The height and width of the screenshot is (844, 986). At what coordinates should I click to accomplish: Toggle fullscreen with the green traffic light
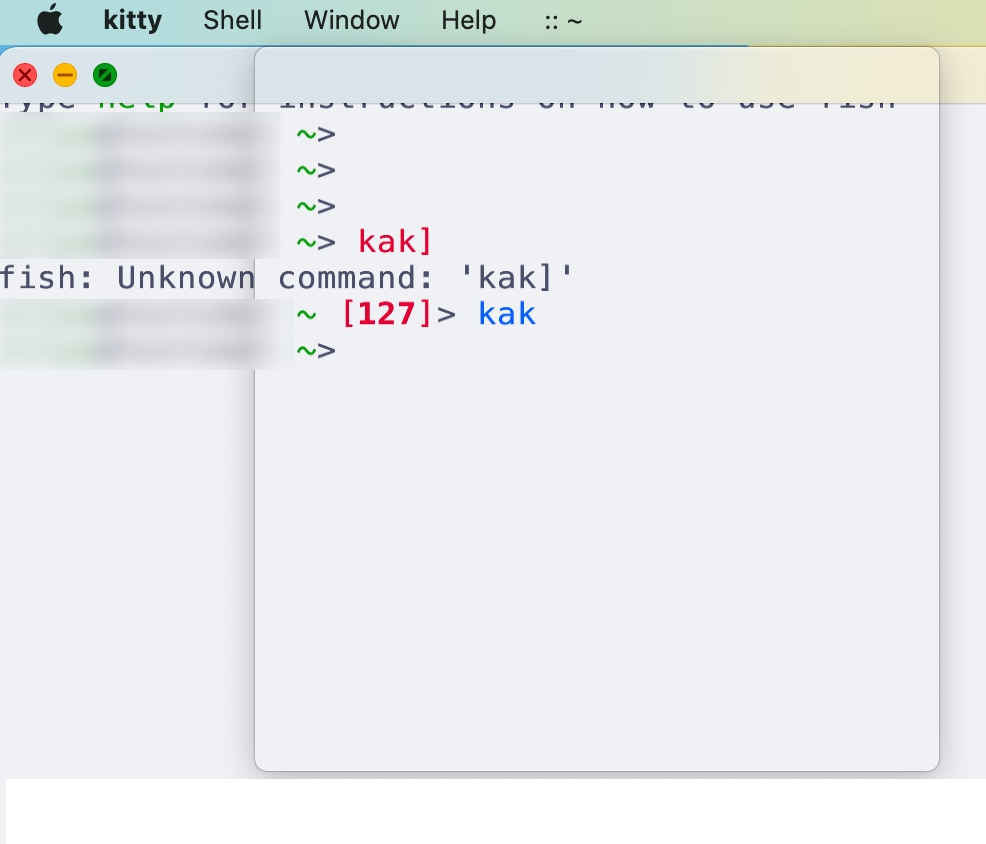tap(105, 75)
